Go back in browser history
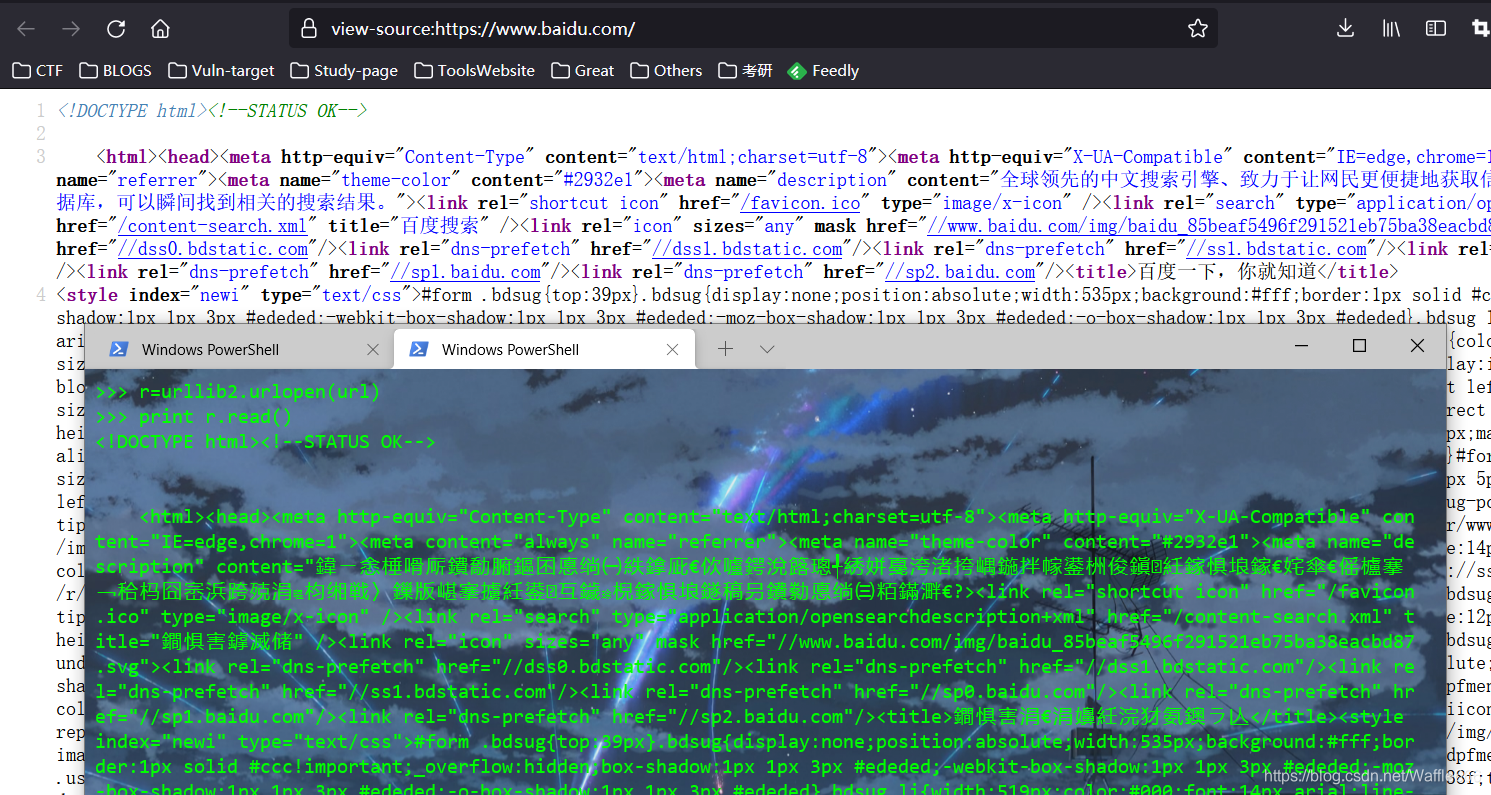 pyautogui.click(x=26, y=29)
